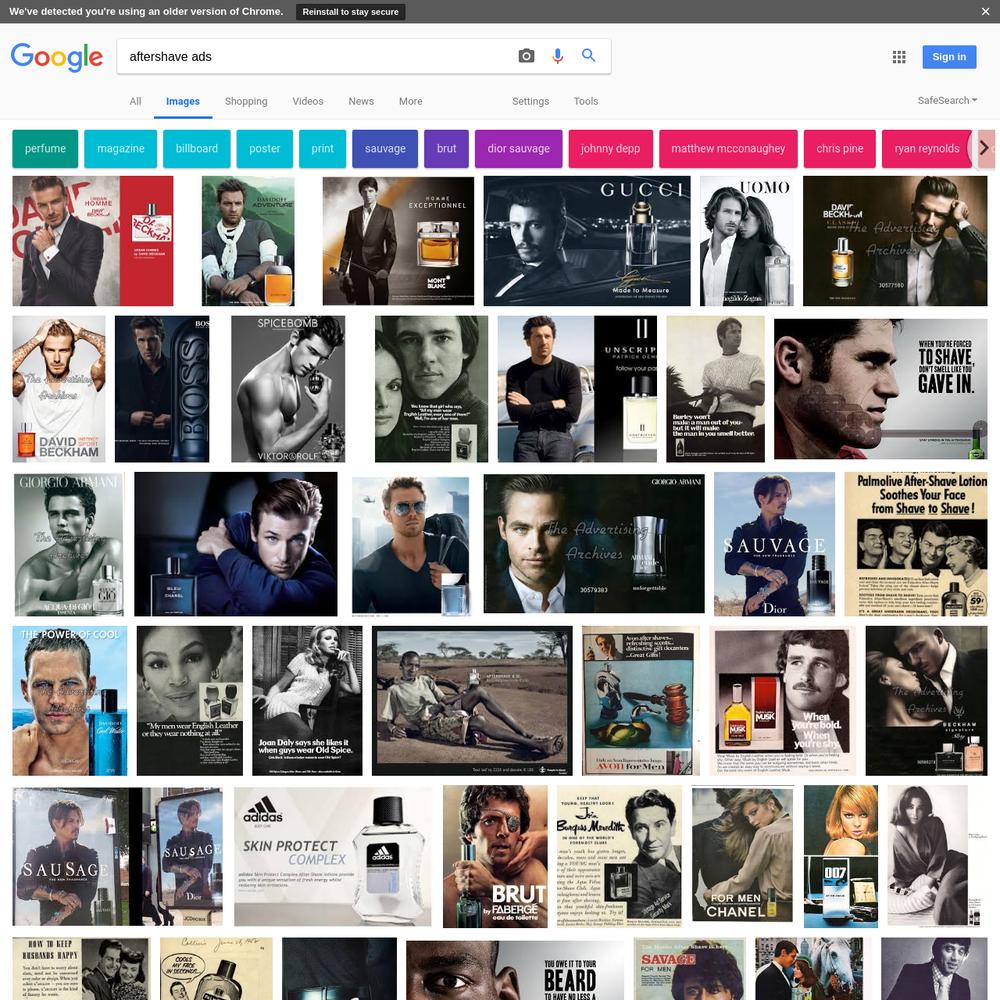Open the Unscripted Patrick Dempsey ad image

tap(577, 389)
